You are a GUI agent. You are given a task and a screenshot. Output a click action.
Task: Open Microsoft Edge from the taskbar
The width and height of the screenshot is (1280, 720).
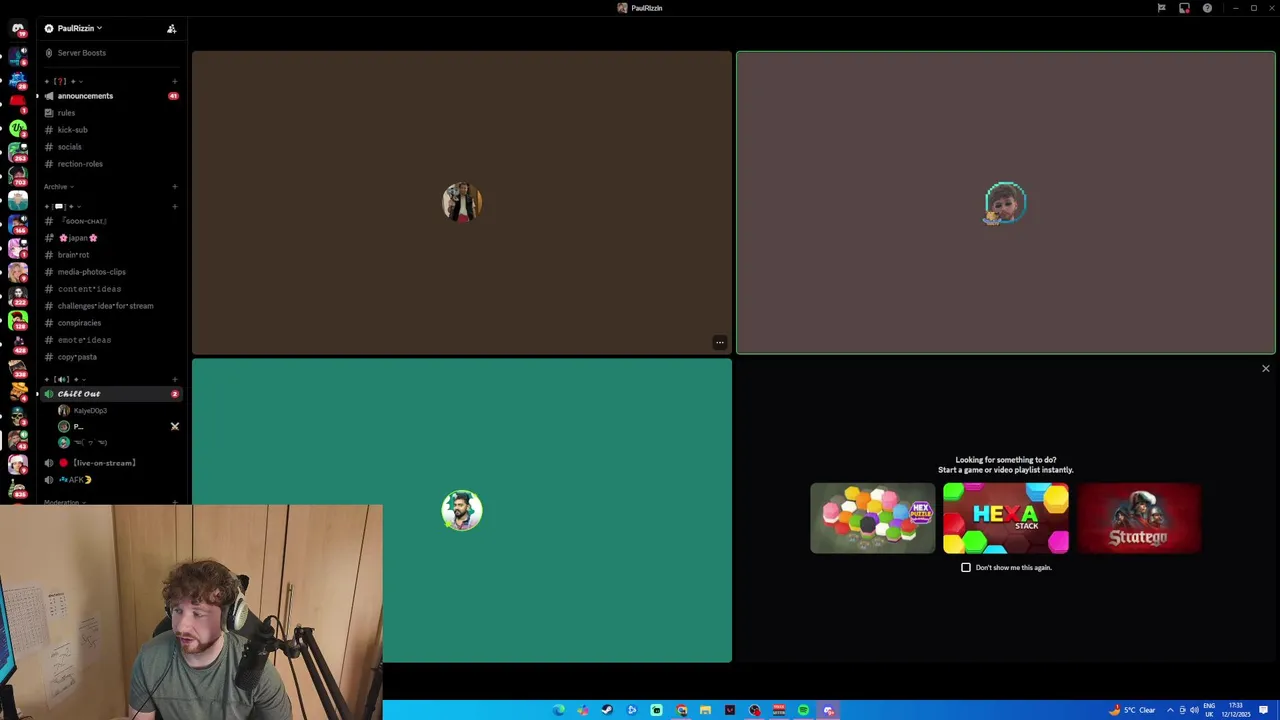(558, 710)
